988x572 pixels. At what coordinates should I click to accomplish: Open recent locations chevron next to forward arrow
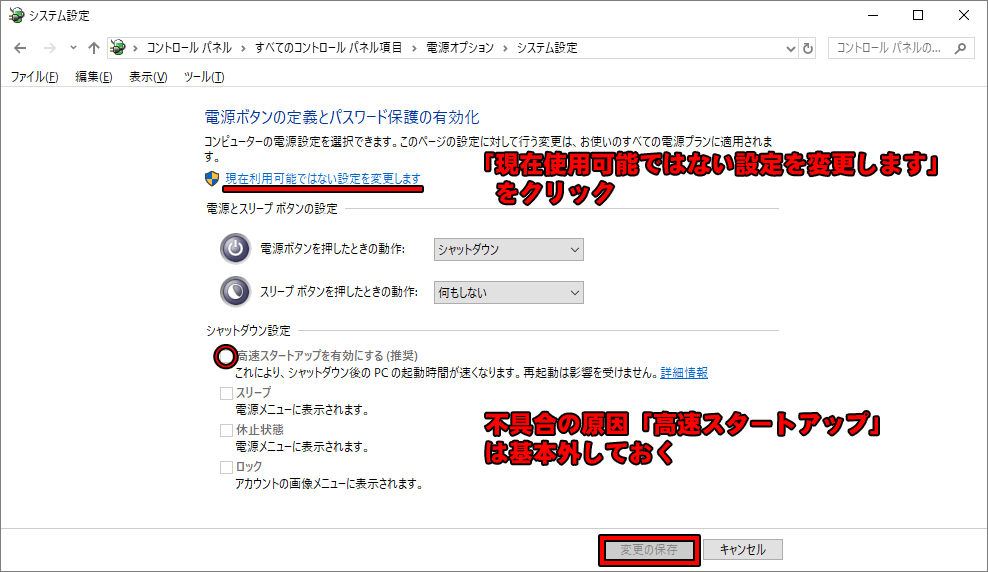tap(73, 48)
